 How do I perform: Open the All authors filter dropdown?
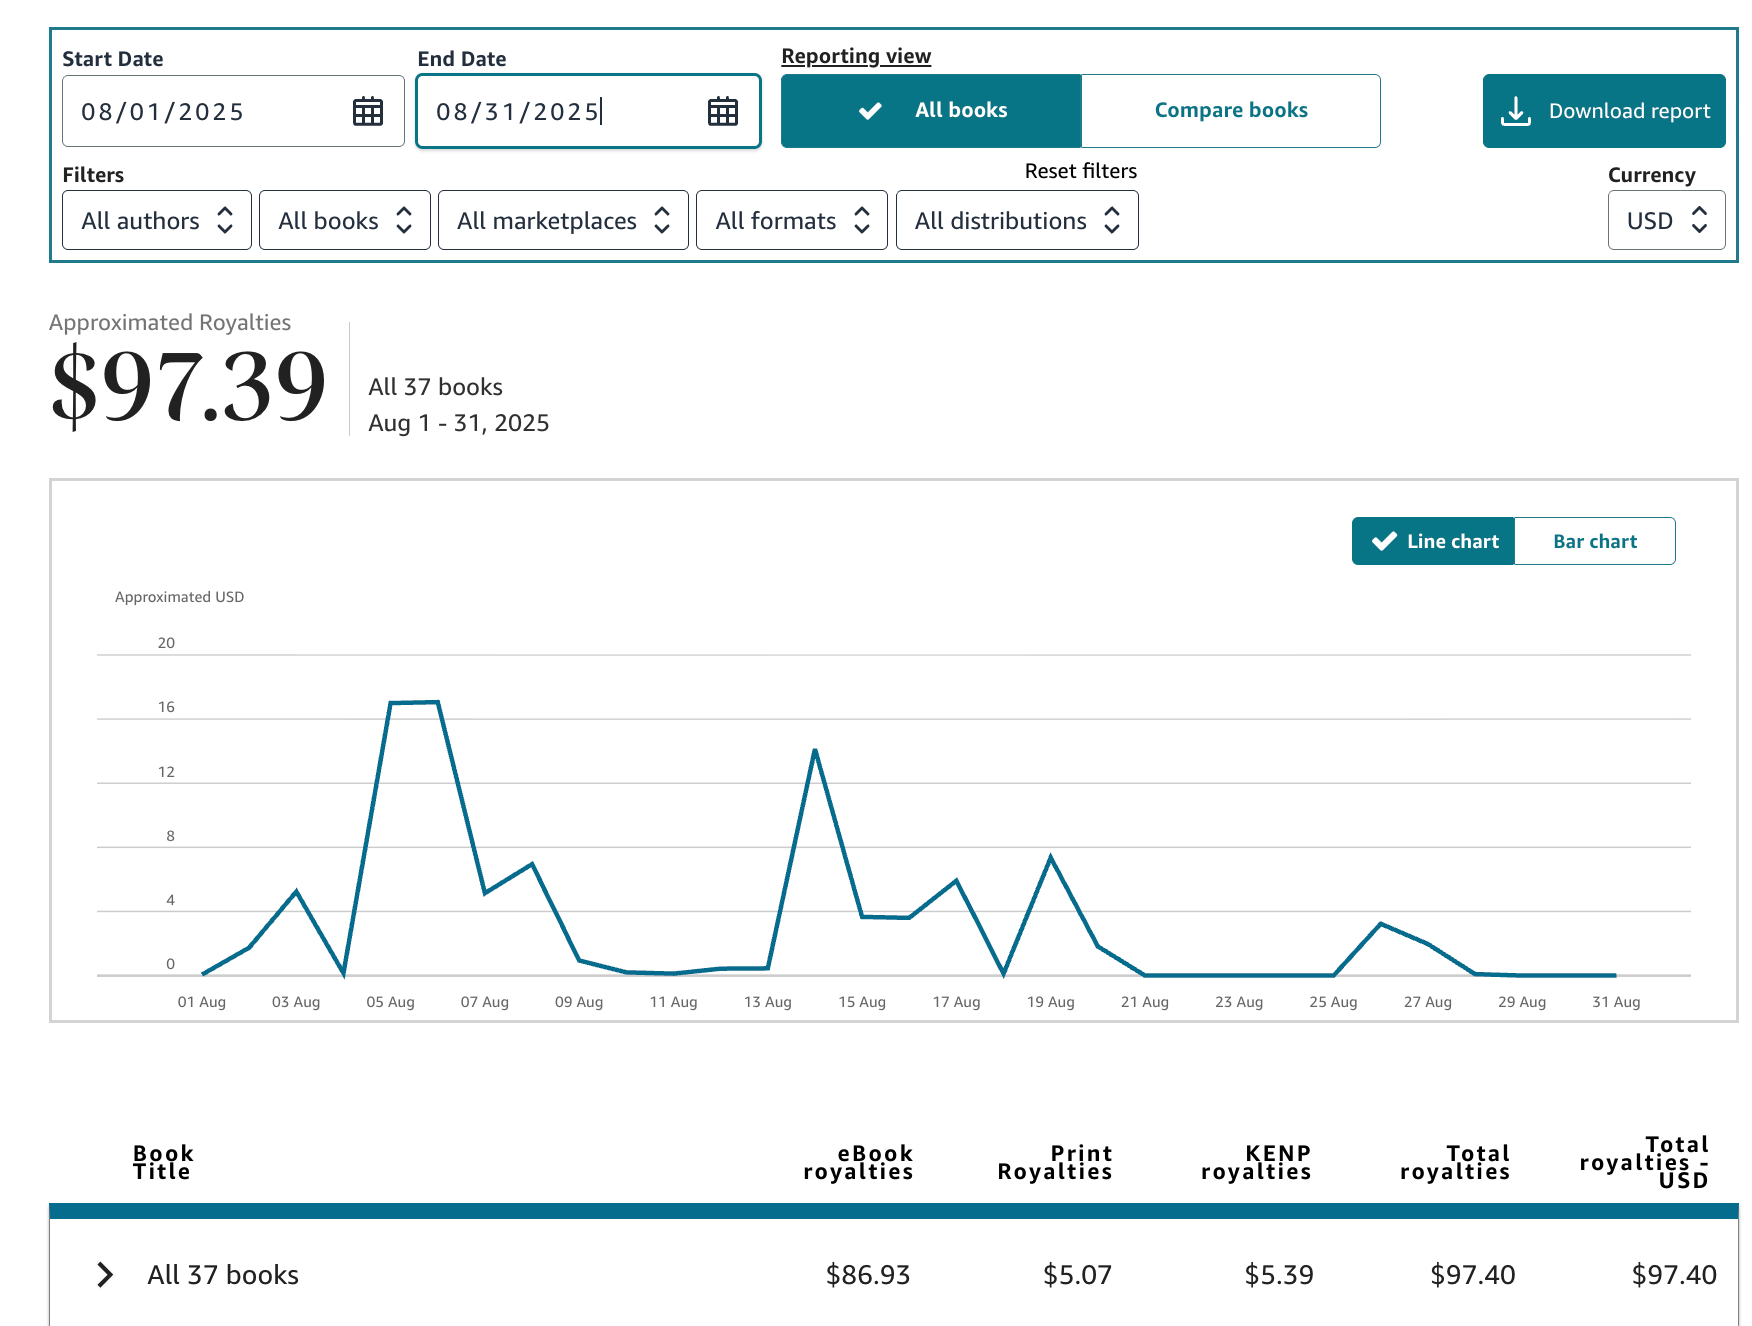click(x=156, y=220)
